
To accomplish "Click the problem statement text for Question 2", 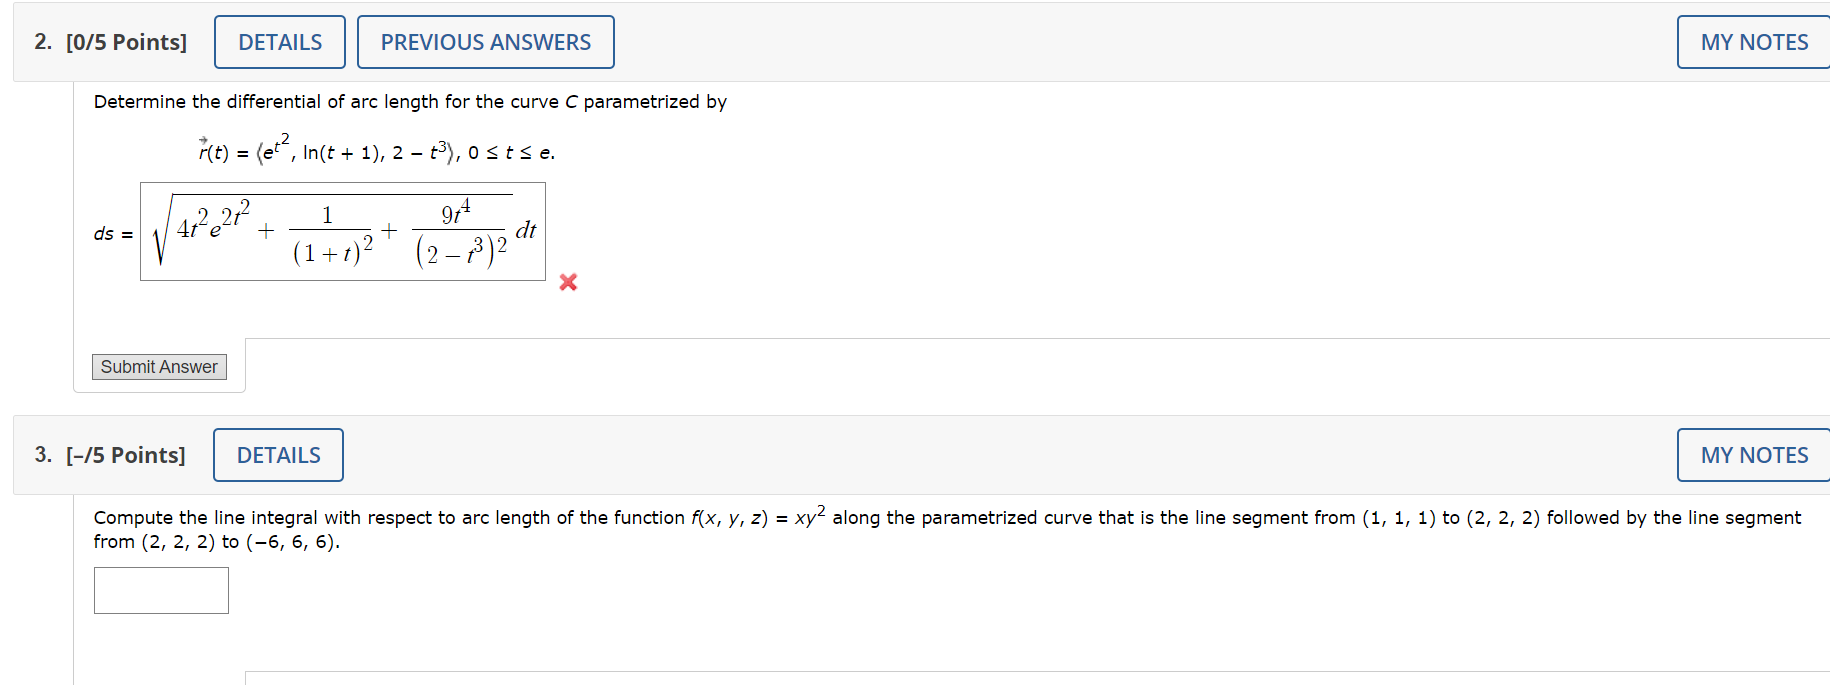I will click(410, 101).
